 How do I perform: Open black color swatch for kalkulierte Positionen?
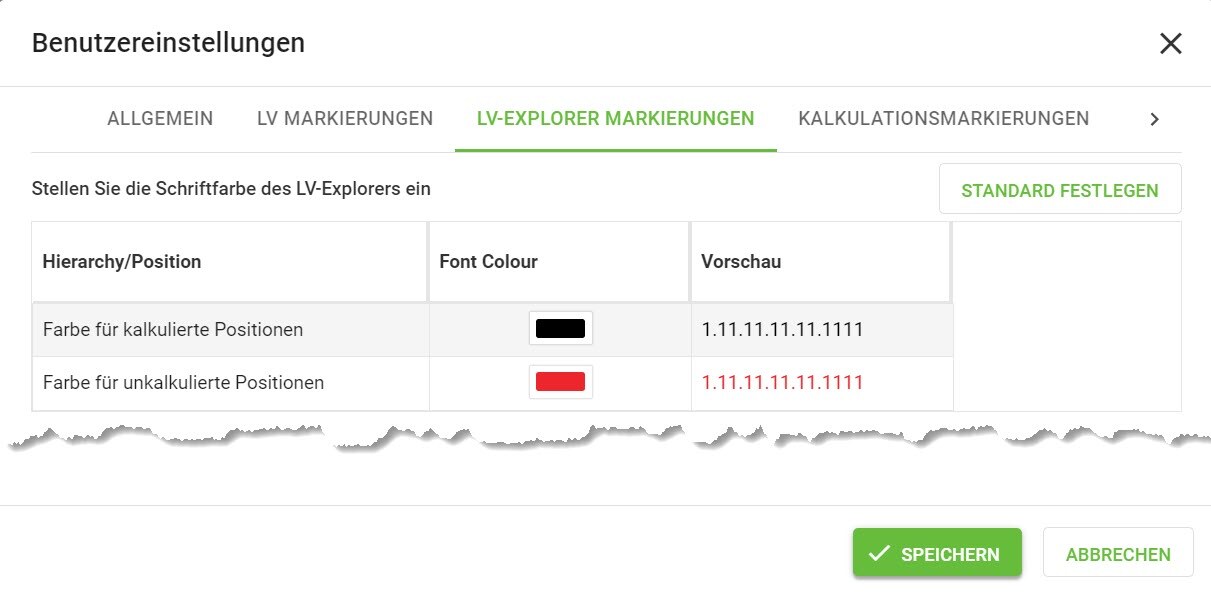(561, 328)
